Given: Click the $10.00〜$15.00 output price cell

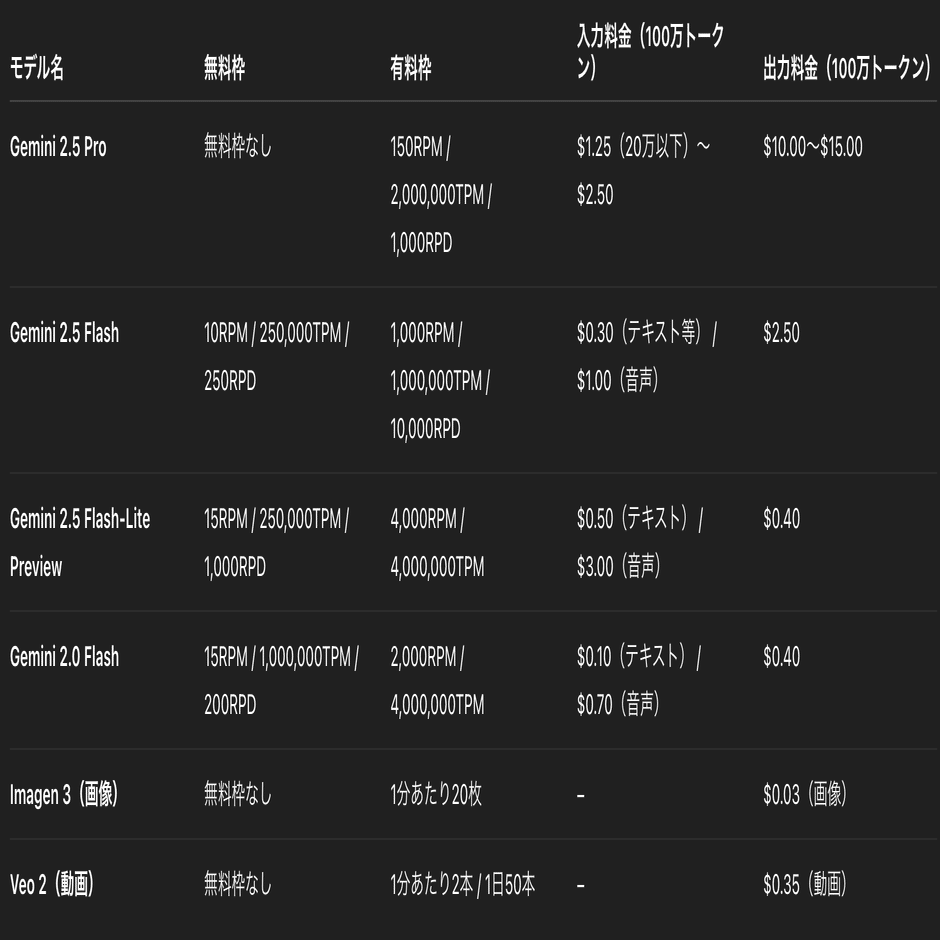Looking at the screenshot, I should [x=812, y=148].
